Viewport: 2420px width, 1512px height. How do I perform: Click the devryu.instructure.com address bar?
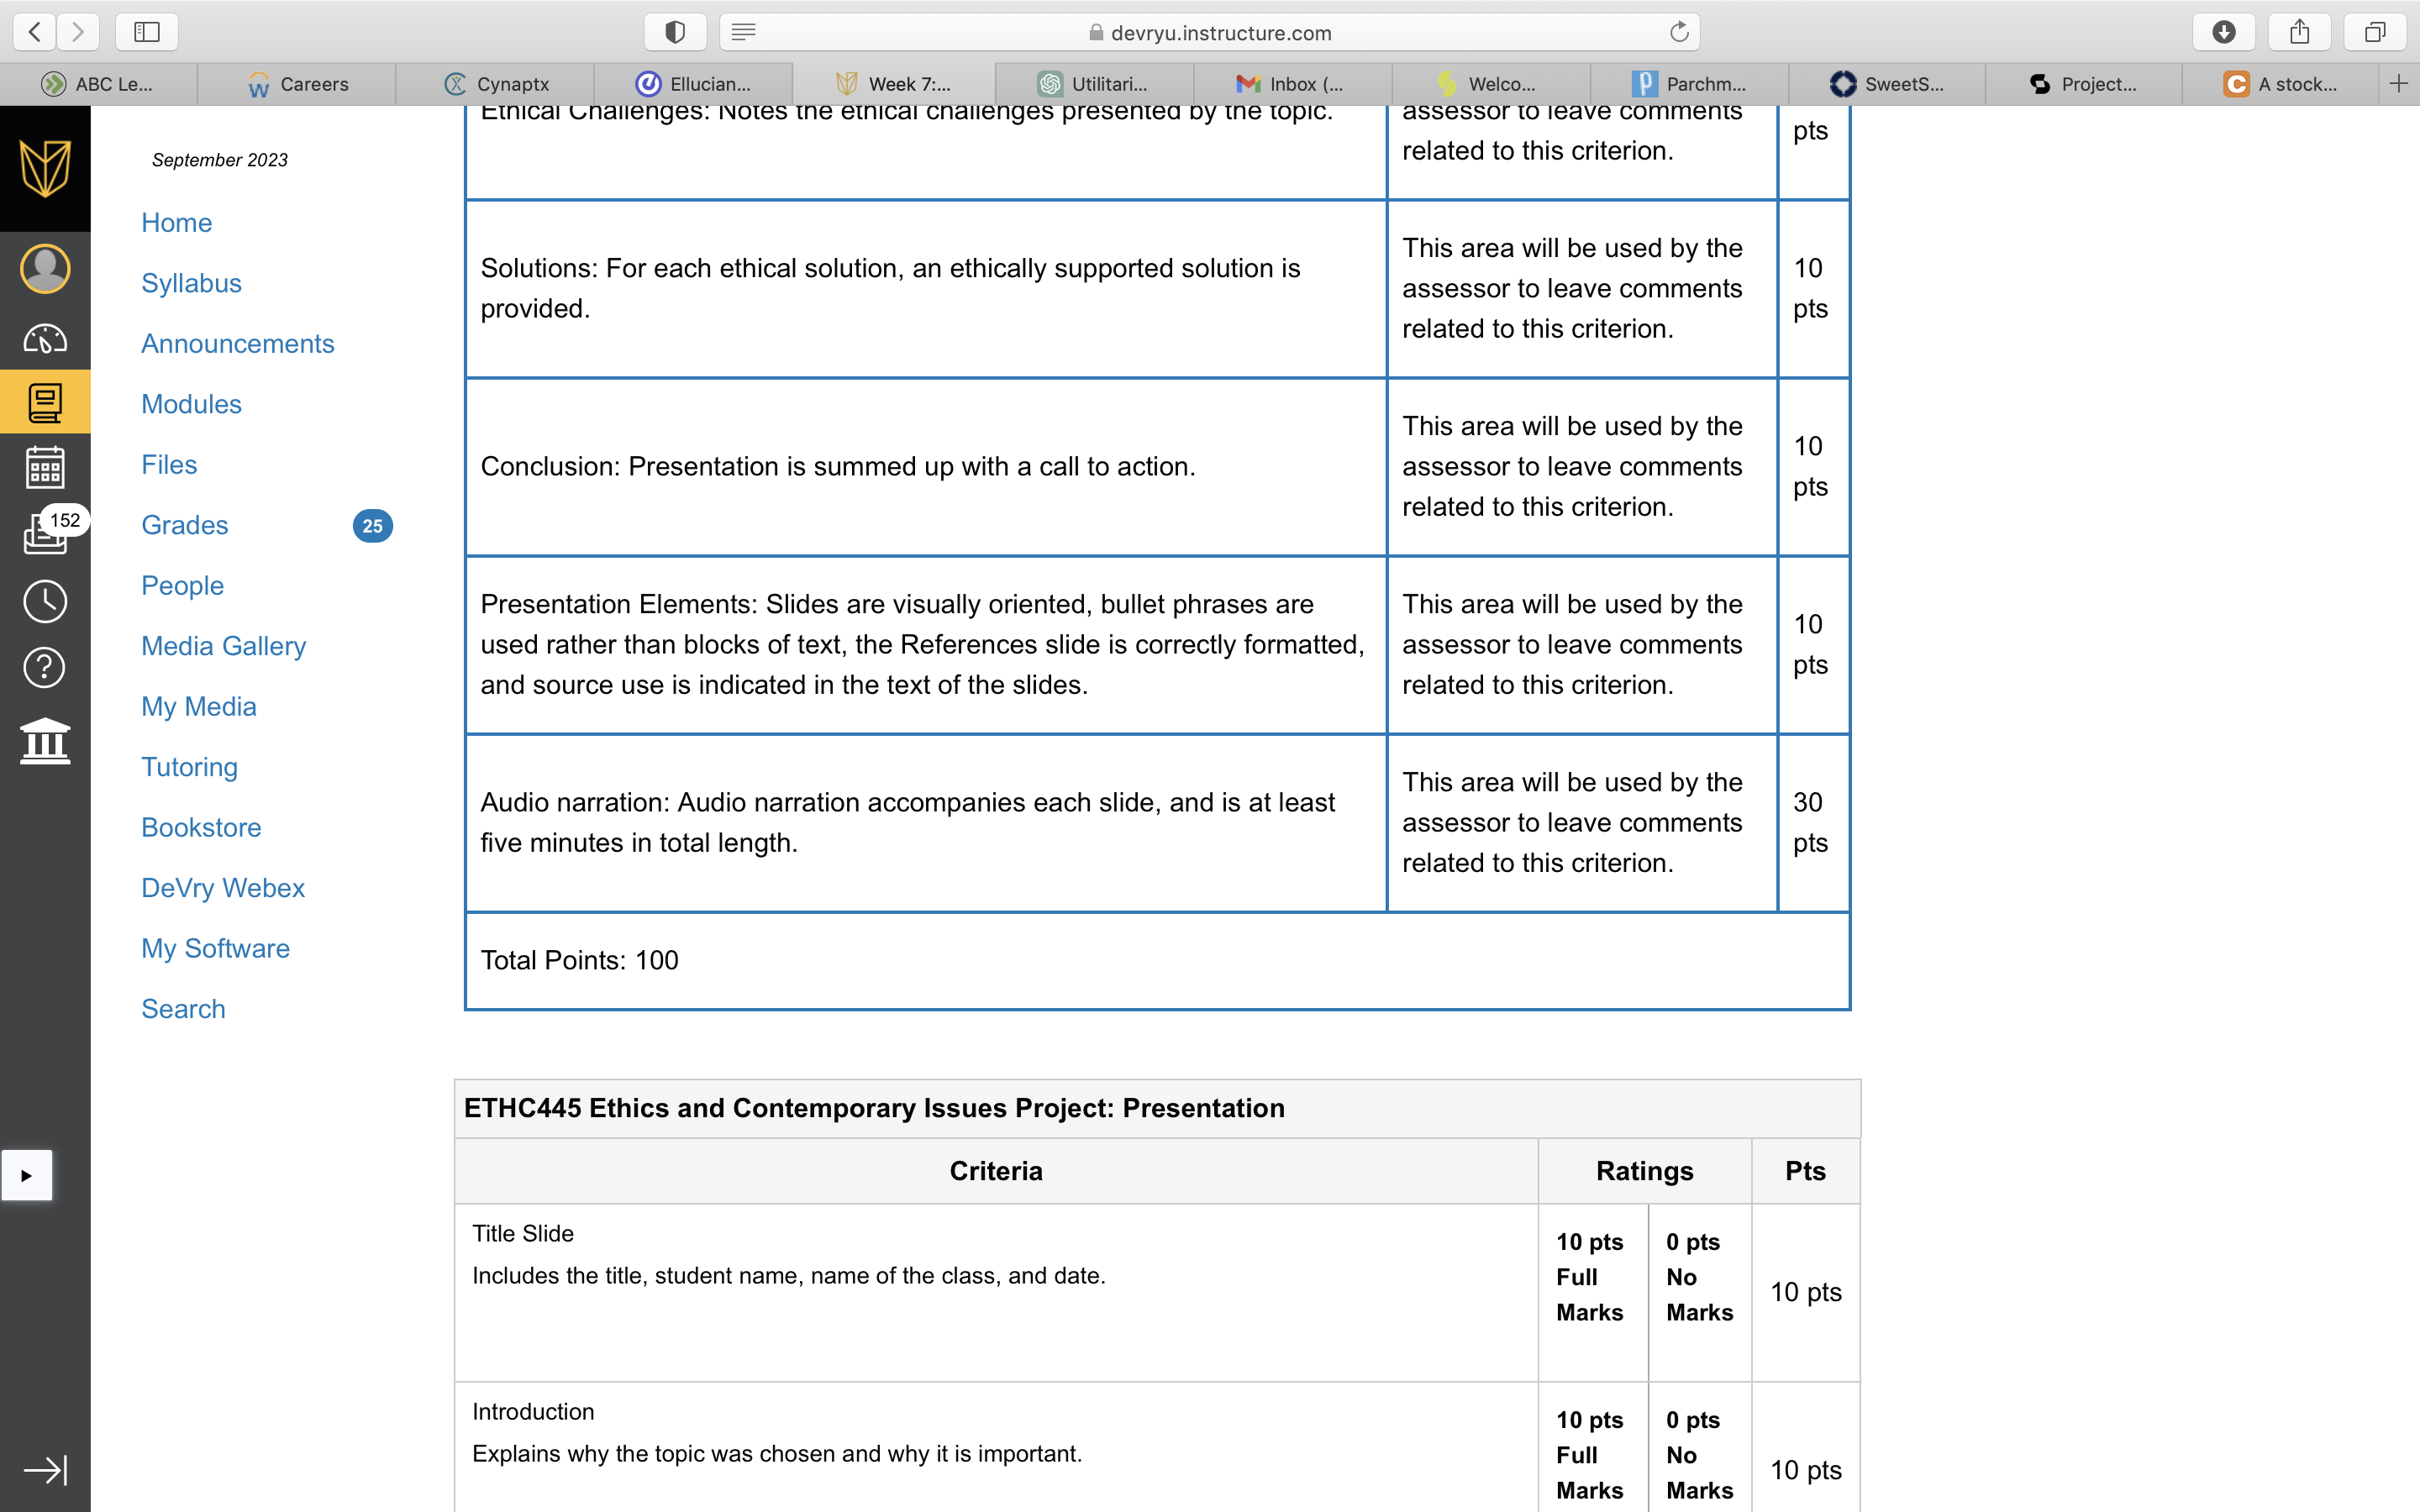[x=1210, y=32]
